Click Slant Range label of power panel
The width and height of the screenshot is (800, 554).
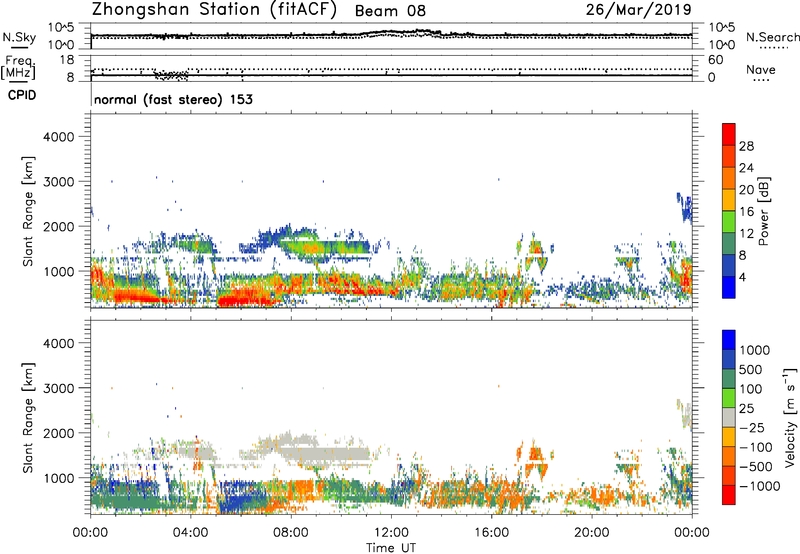[27, 211]
